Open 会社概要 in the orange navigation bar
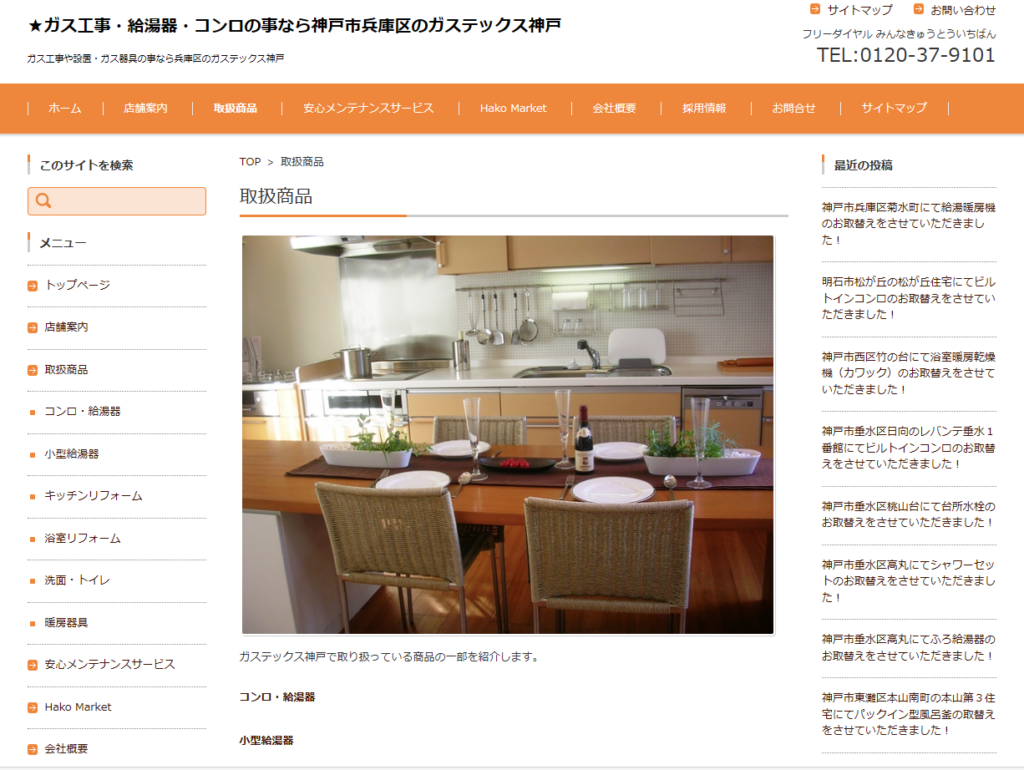This screenshot has width=1024, height=770. tap(614, 108)
